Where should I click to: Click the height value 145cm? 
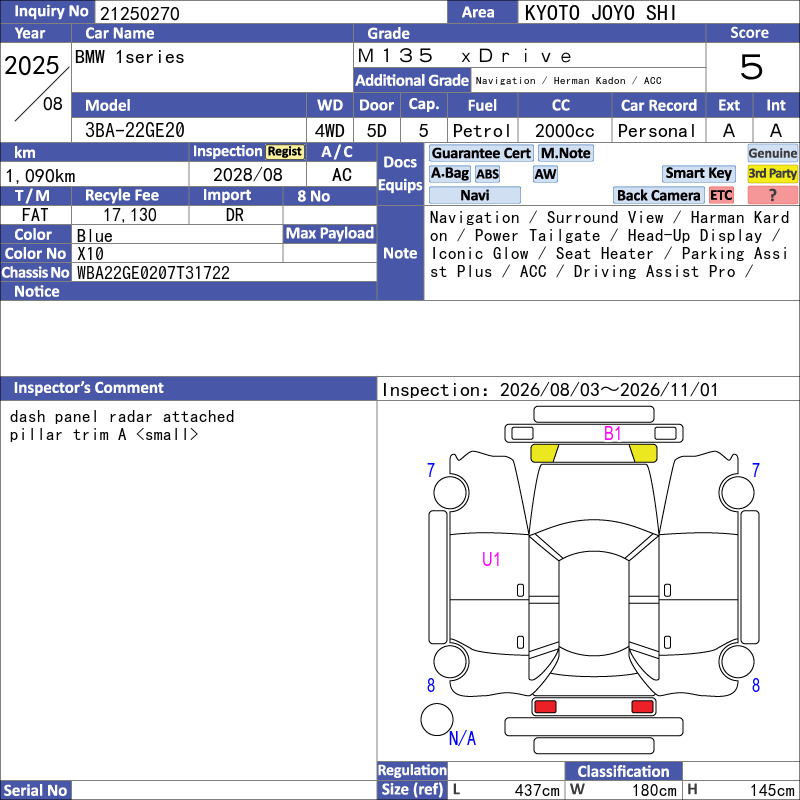[772, 790]
